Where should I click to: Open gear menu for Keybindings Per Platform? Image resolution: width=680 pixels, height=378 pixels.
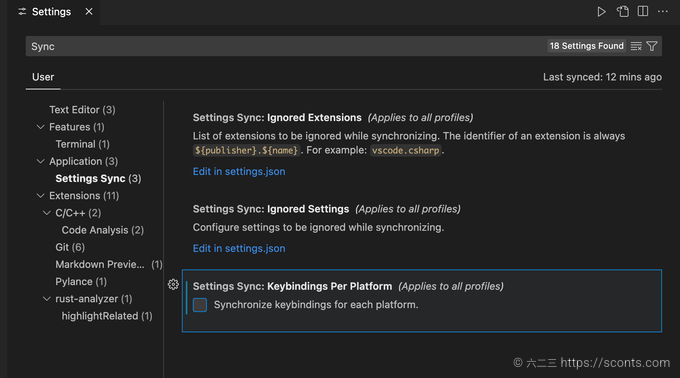pyautogui.click(x=173, y=284)
